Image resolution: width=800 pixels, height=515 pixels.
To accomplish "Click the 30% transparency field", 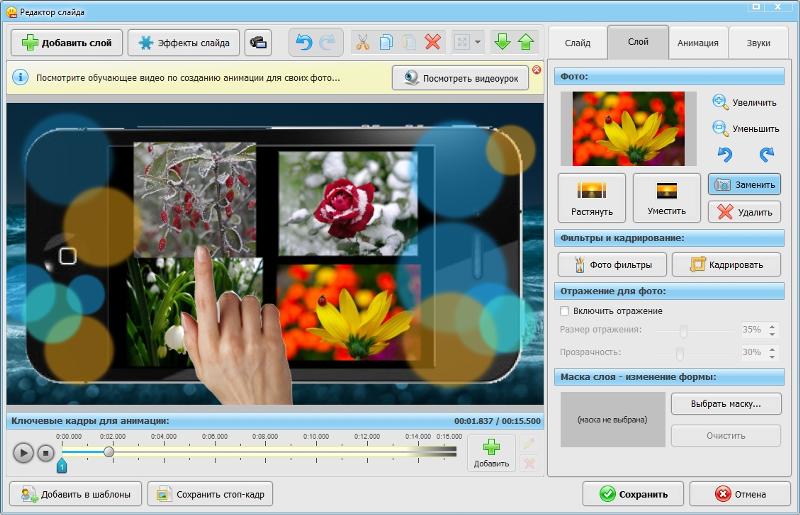I will (x=753, y=352).
